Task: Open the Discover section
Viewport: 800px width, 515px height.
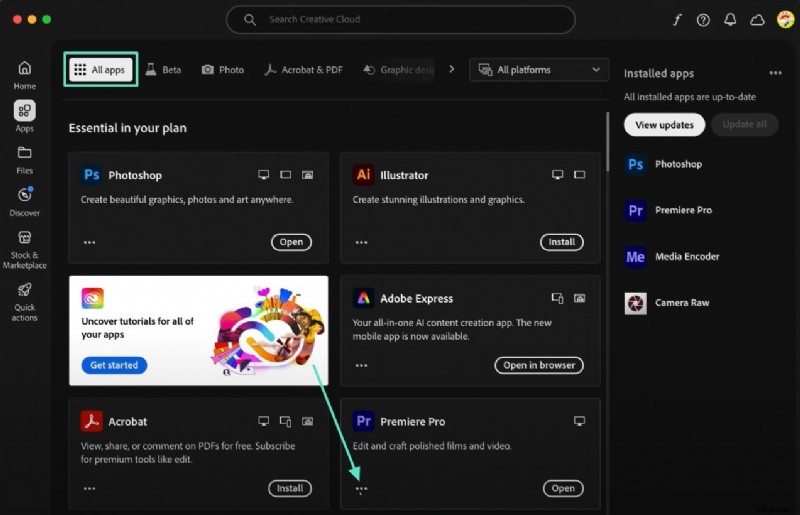Action: [x=24, y=202]
